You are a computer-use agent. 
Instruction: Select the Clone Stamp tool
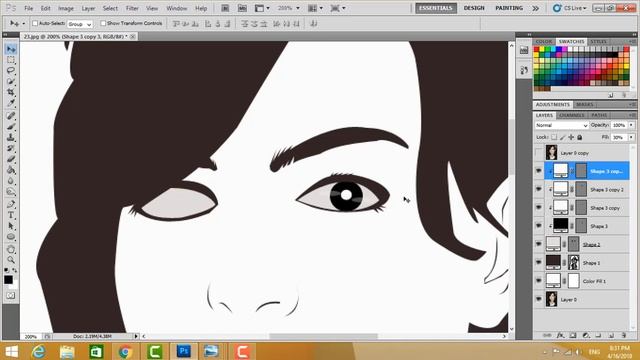[11, 138]
